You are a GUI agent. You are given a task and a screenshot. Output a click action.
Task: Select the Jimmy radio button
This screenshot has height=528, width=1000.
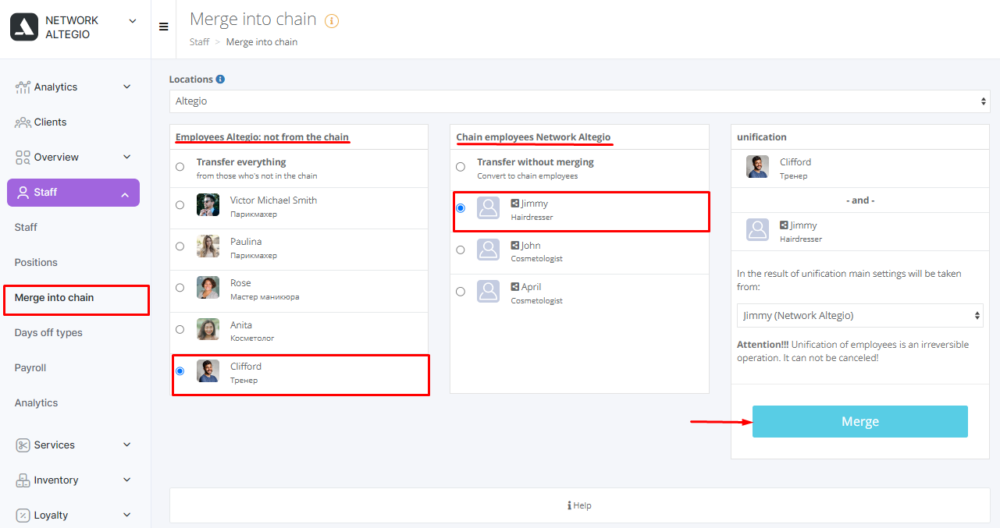click(460, 209)
